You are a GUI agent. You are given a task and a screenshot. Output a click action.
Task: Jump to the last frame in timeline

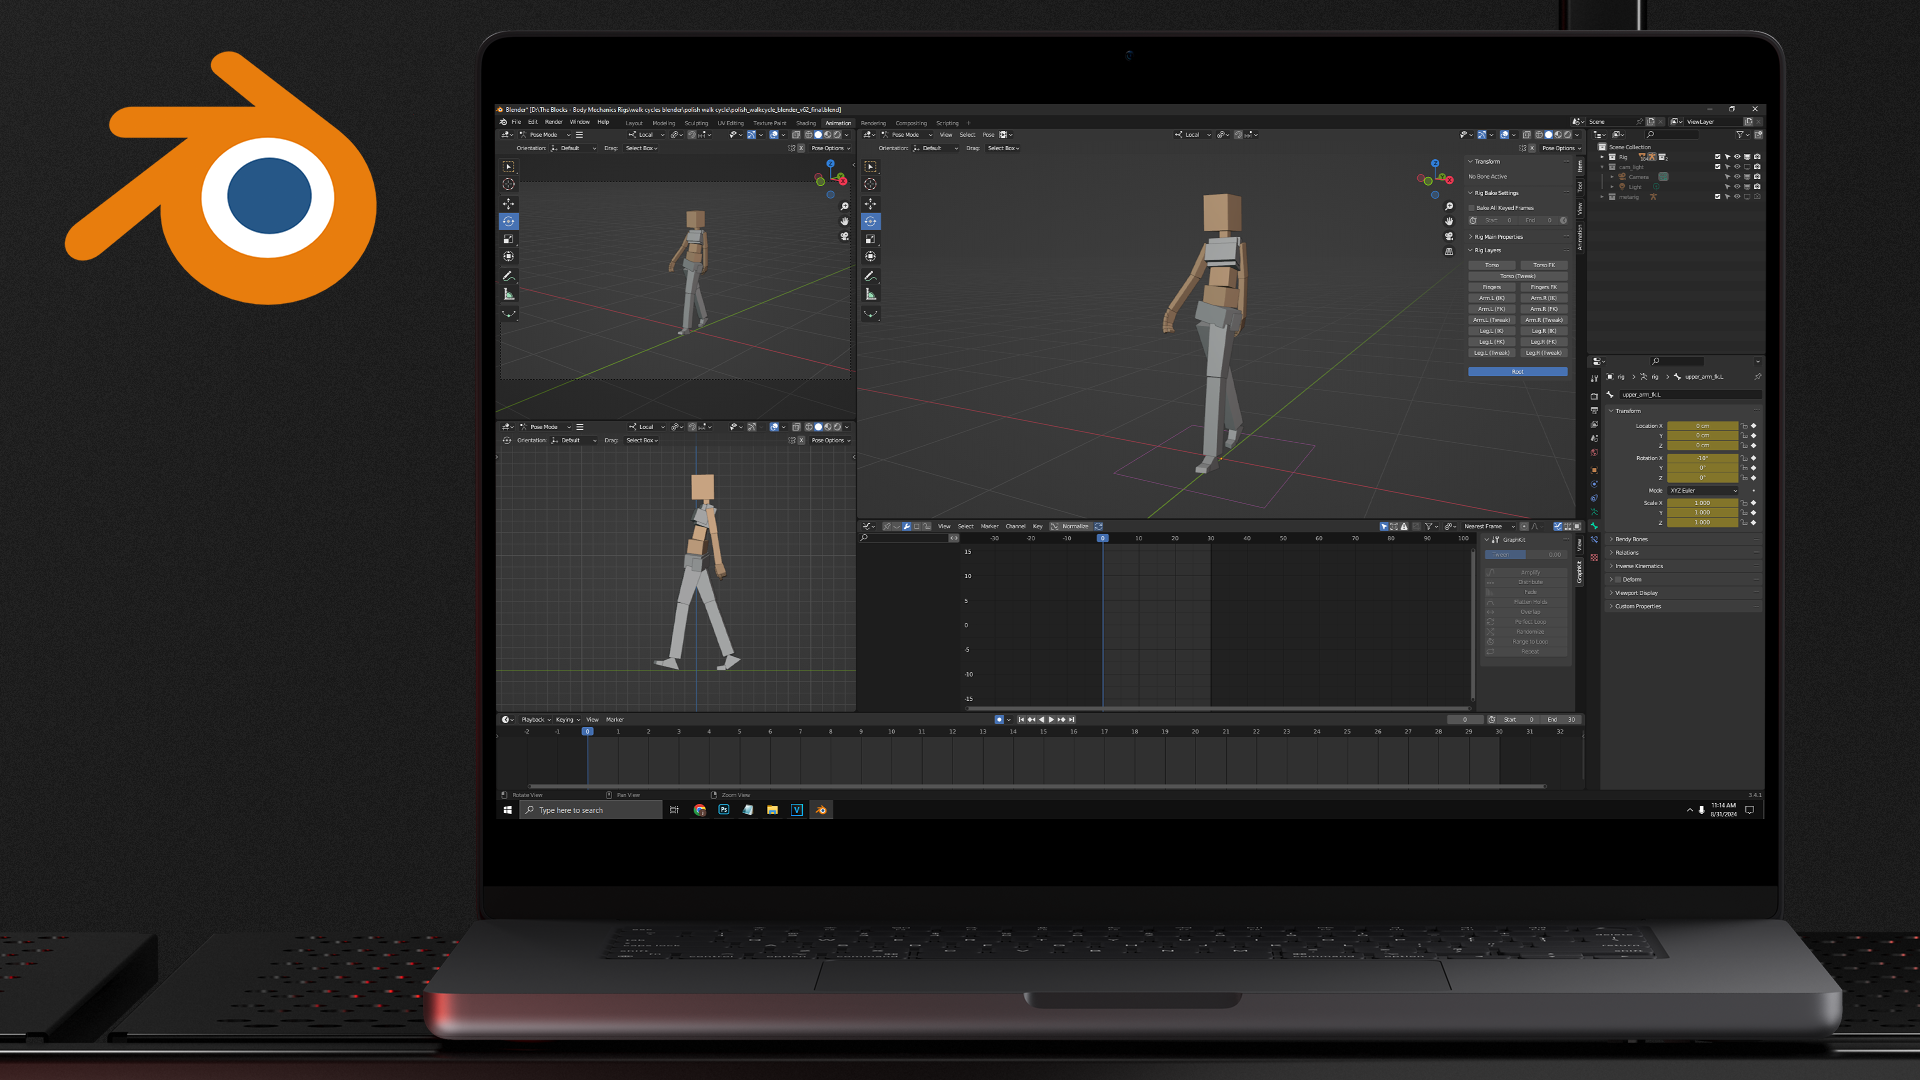(1071, 720)
